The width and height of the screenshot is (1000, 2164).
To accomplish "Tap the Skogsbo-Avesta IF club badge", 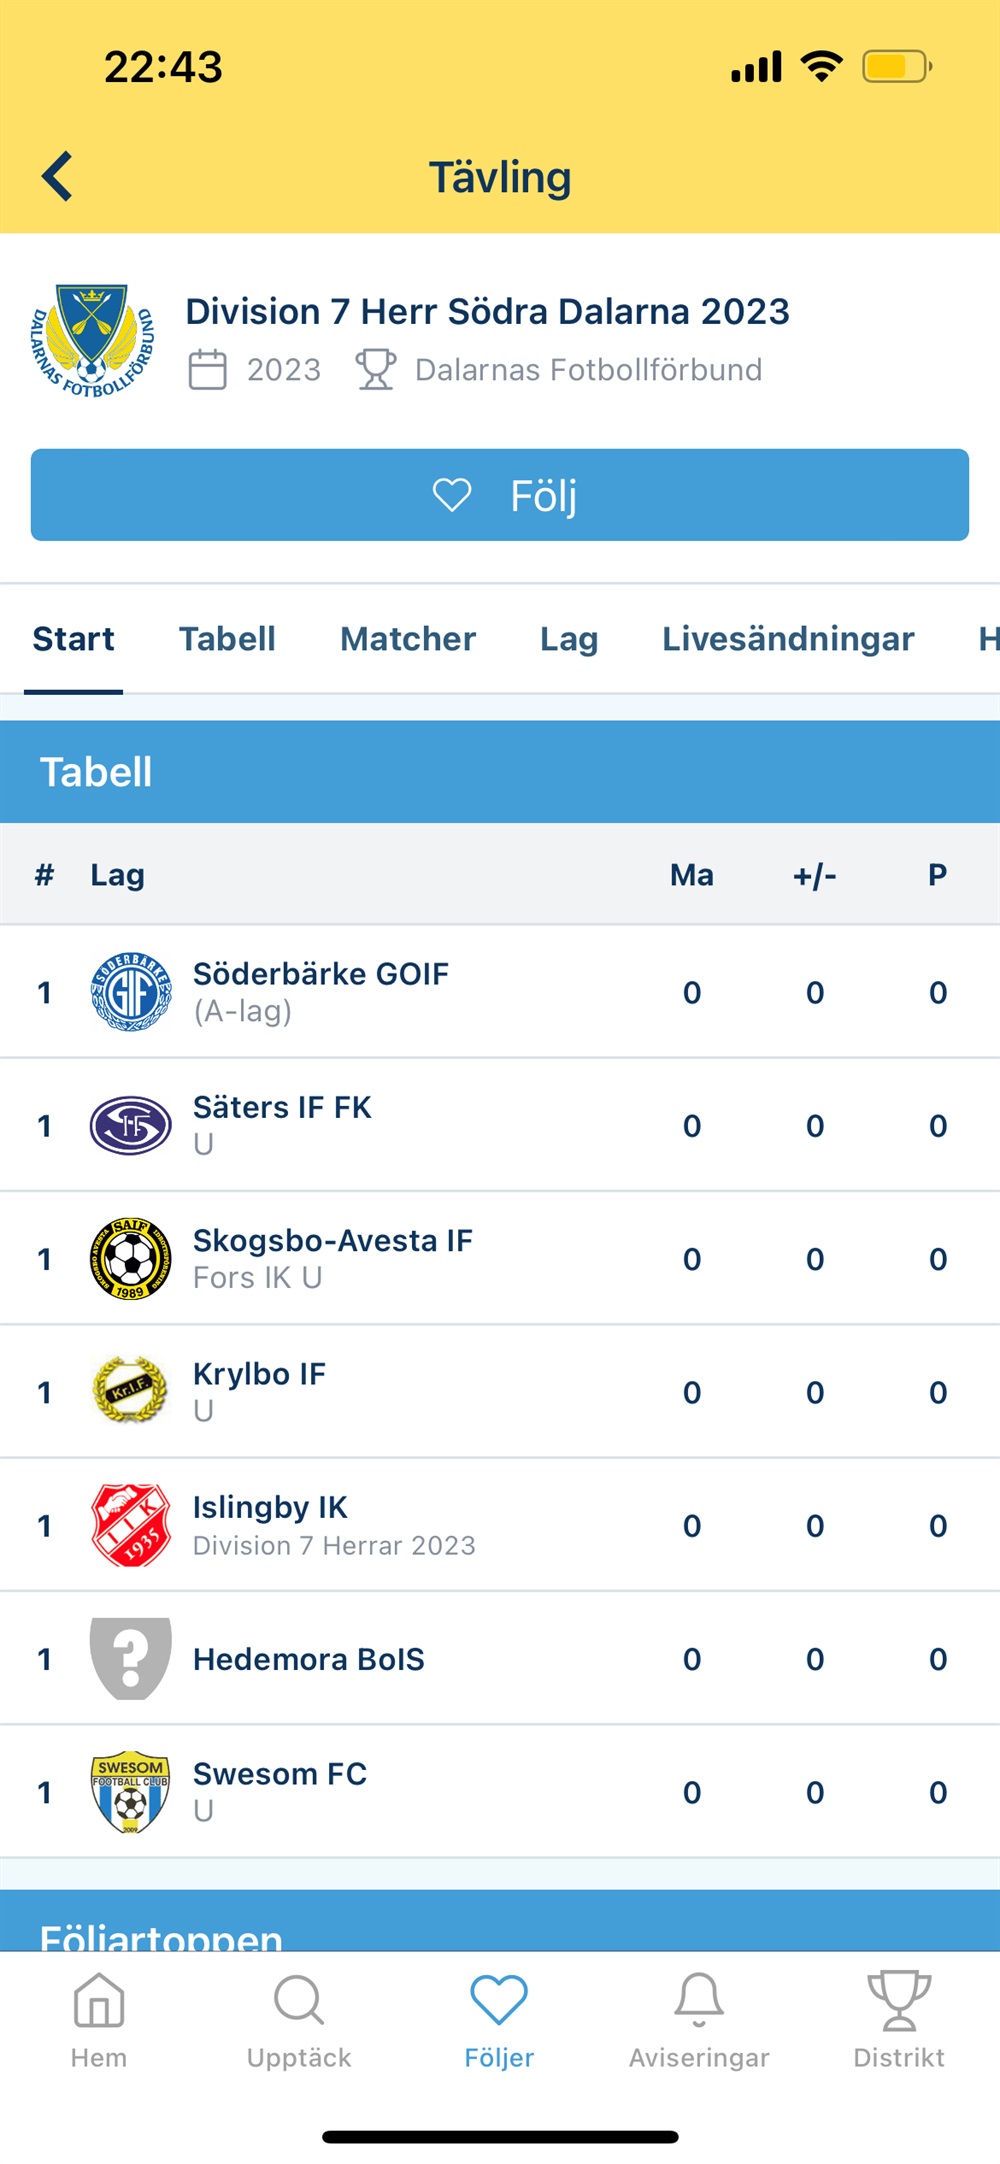I will [x=131, y=1259].
